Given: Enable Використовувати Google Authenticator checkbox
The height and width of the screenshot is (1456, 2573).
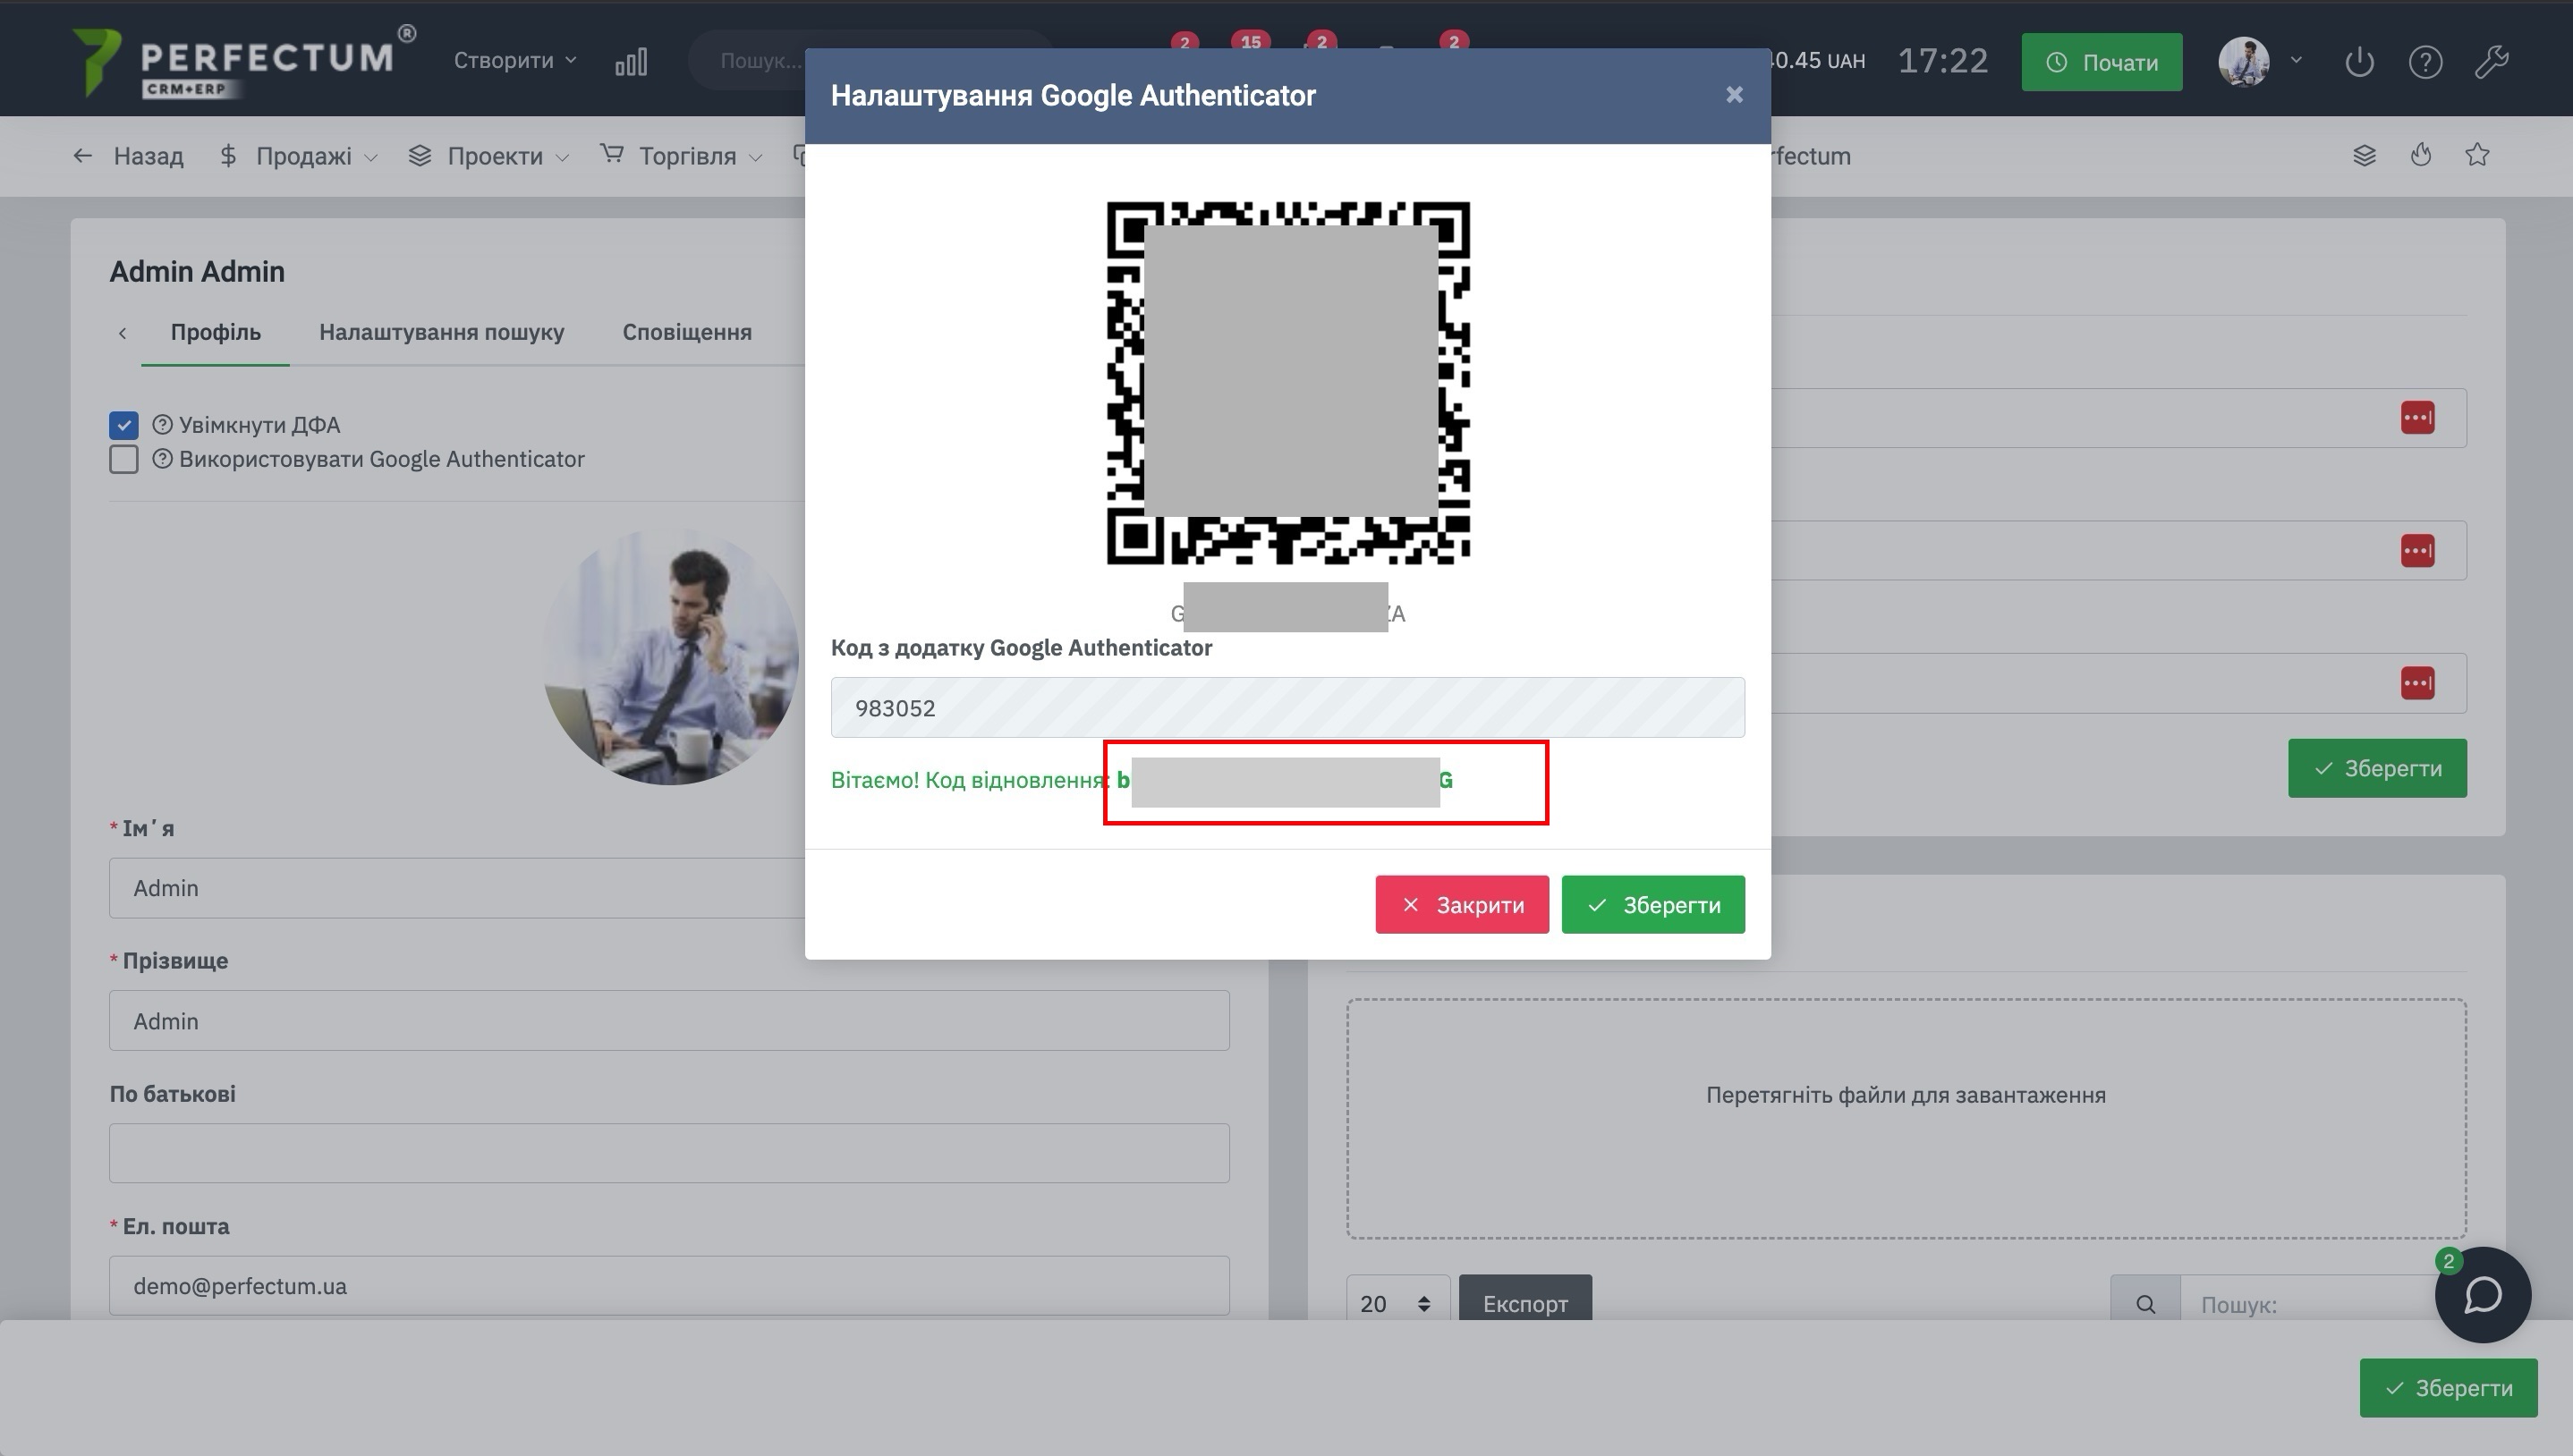Looking at the screenshot, I should 124,459.
